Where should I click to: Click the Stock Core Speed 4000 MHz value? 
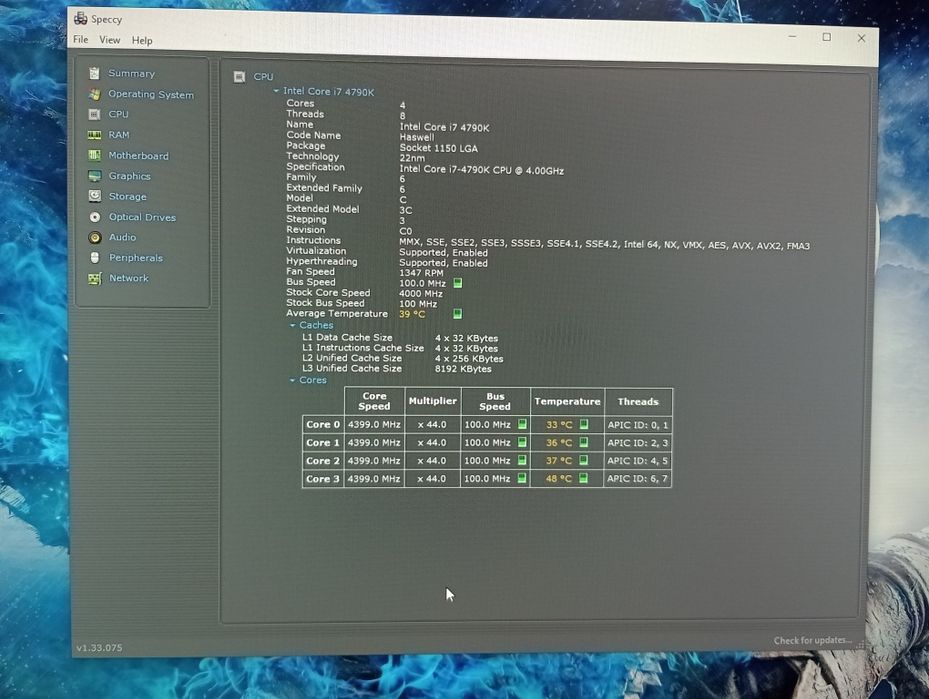421,294
